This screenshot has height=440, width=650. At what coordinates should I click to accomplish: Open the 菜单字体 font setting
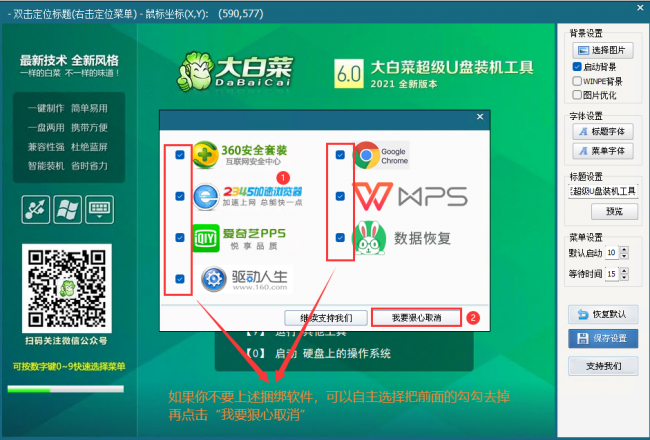603,151
